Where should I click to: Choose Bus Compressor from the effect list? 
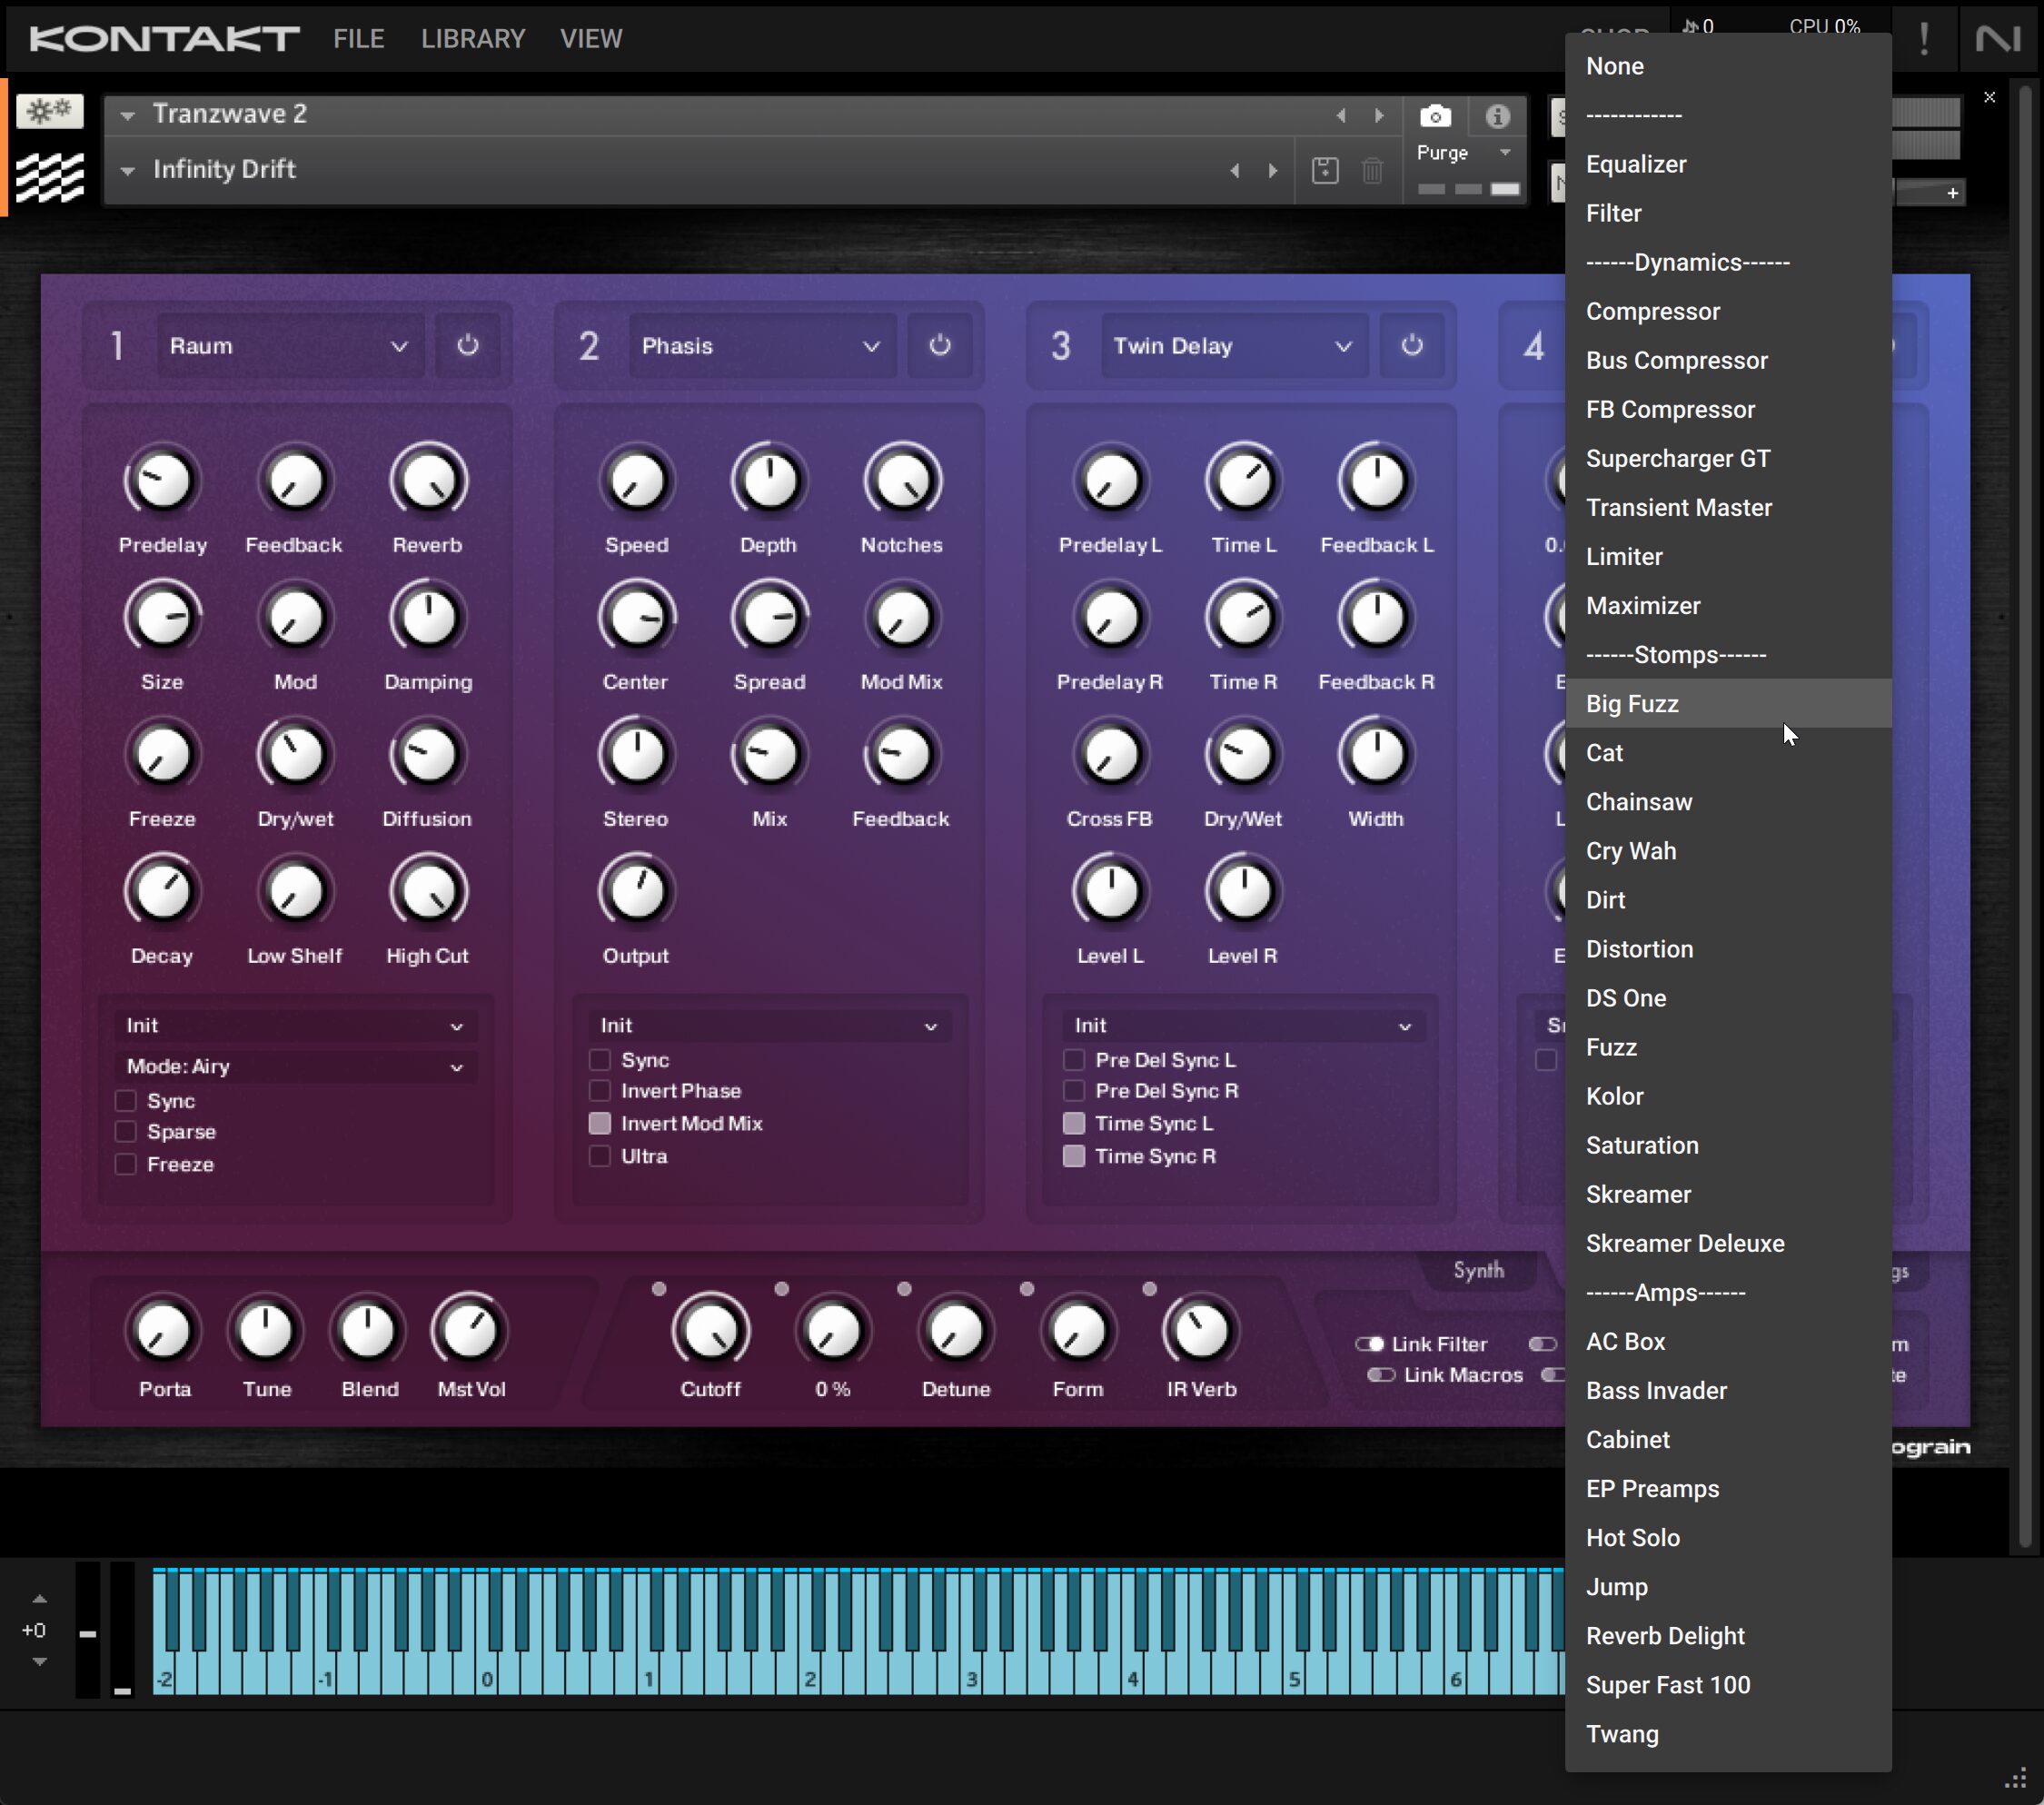1728,361
